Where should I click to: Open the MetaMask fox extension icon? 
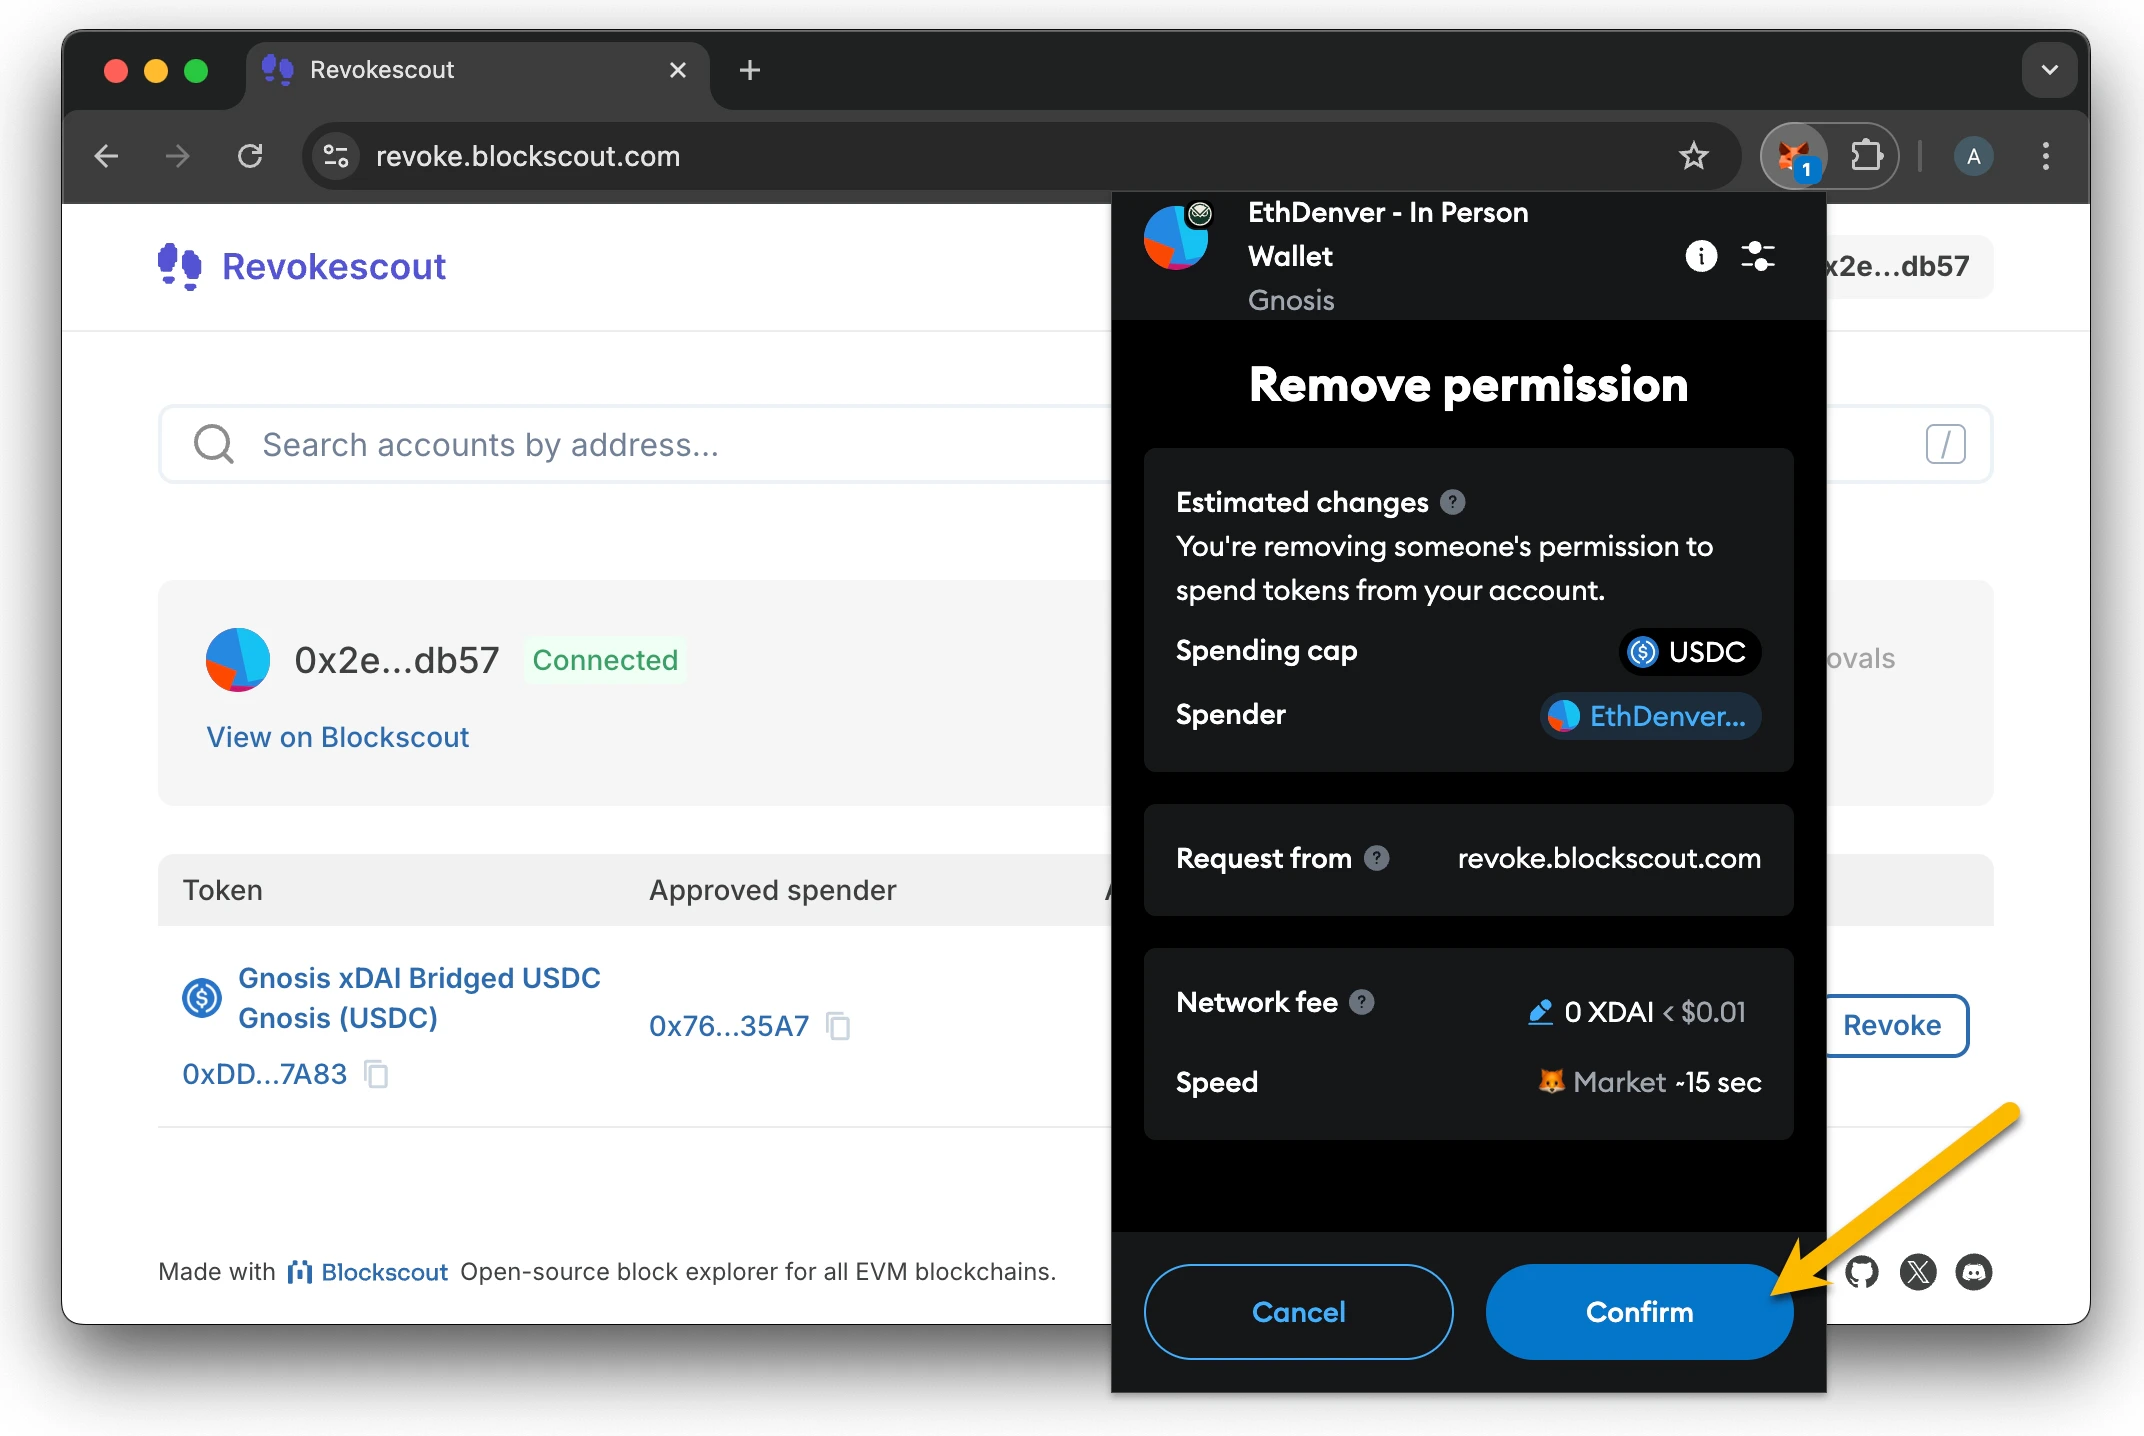1794,156
